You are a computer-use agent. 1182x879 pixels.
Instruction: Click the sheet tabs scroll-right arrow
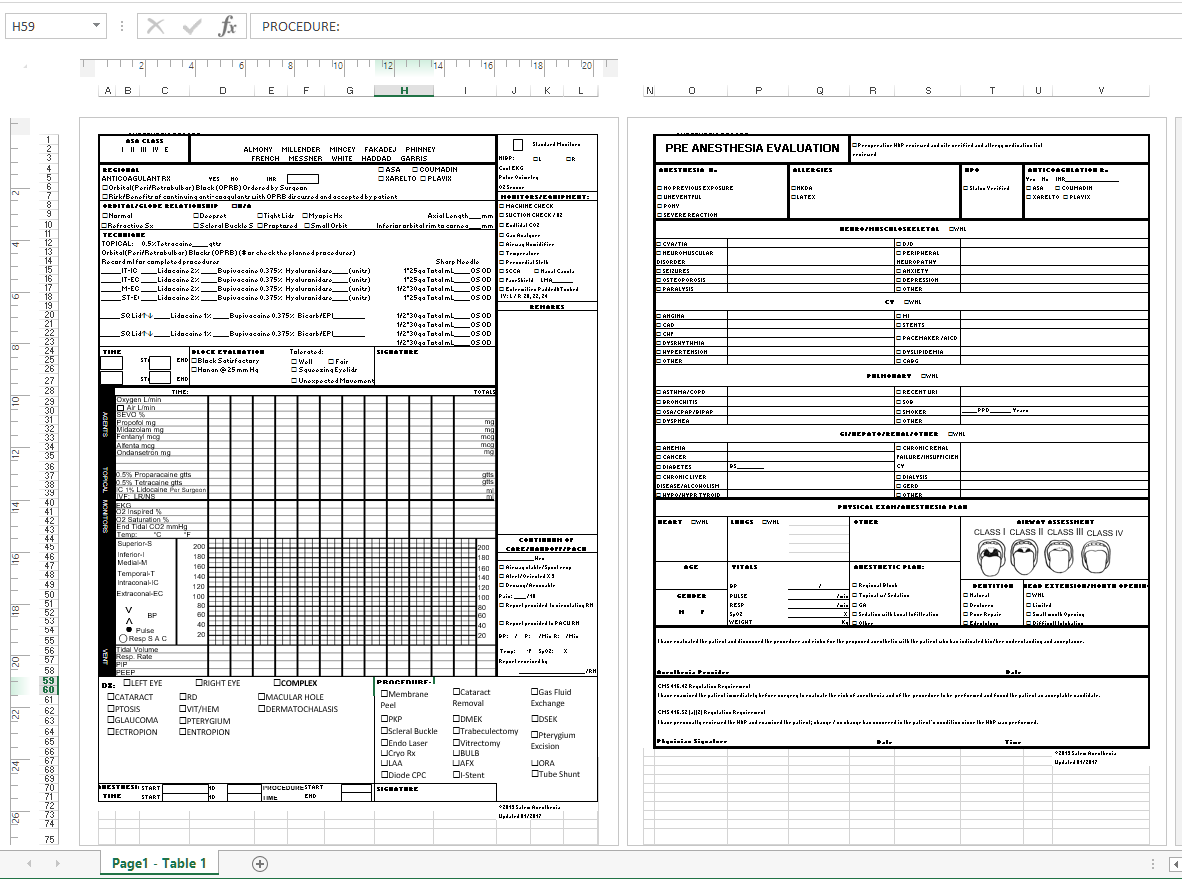point(57,864)
